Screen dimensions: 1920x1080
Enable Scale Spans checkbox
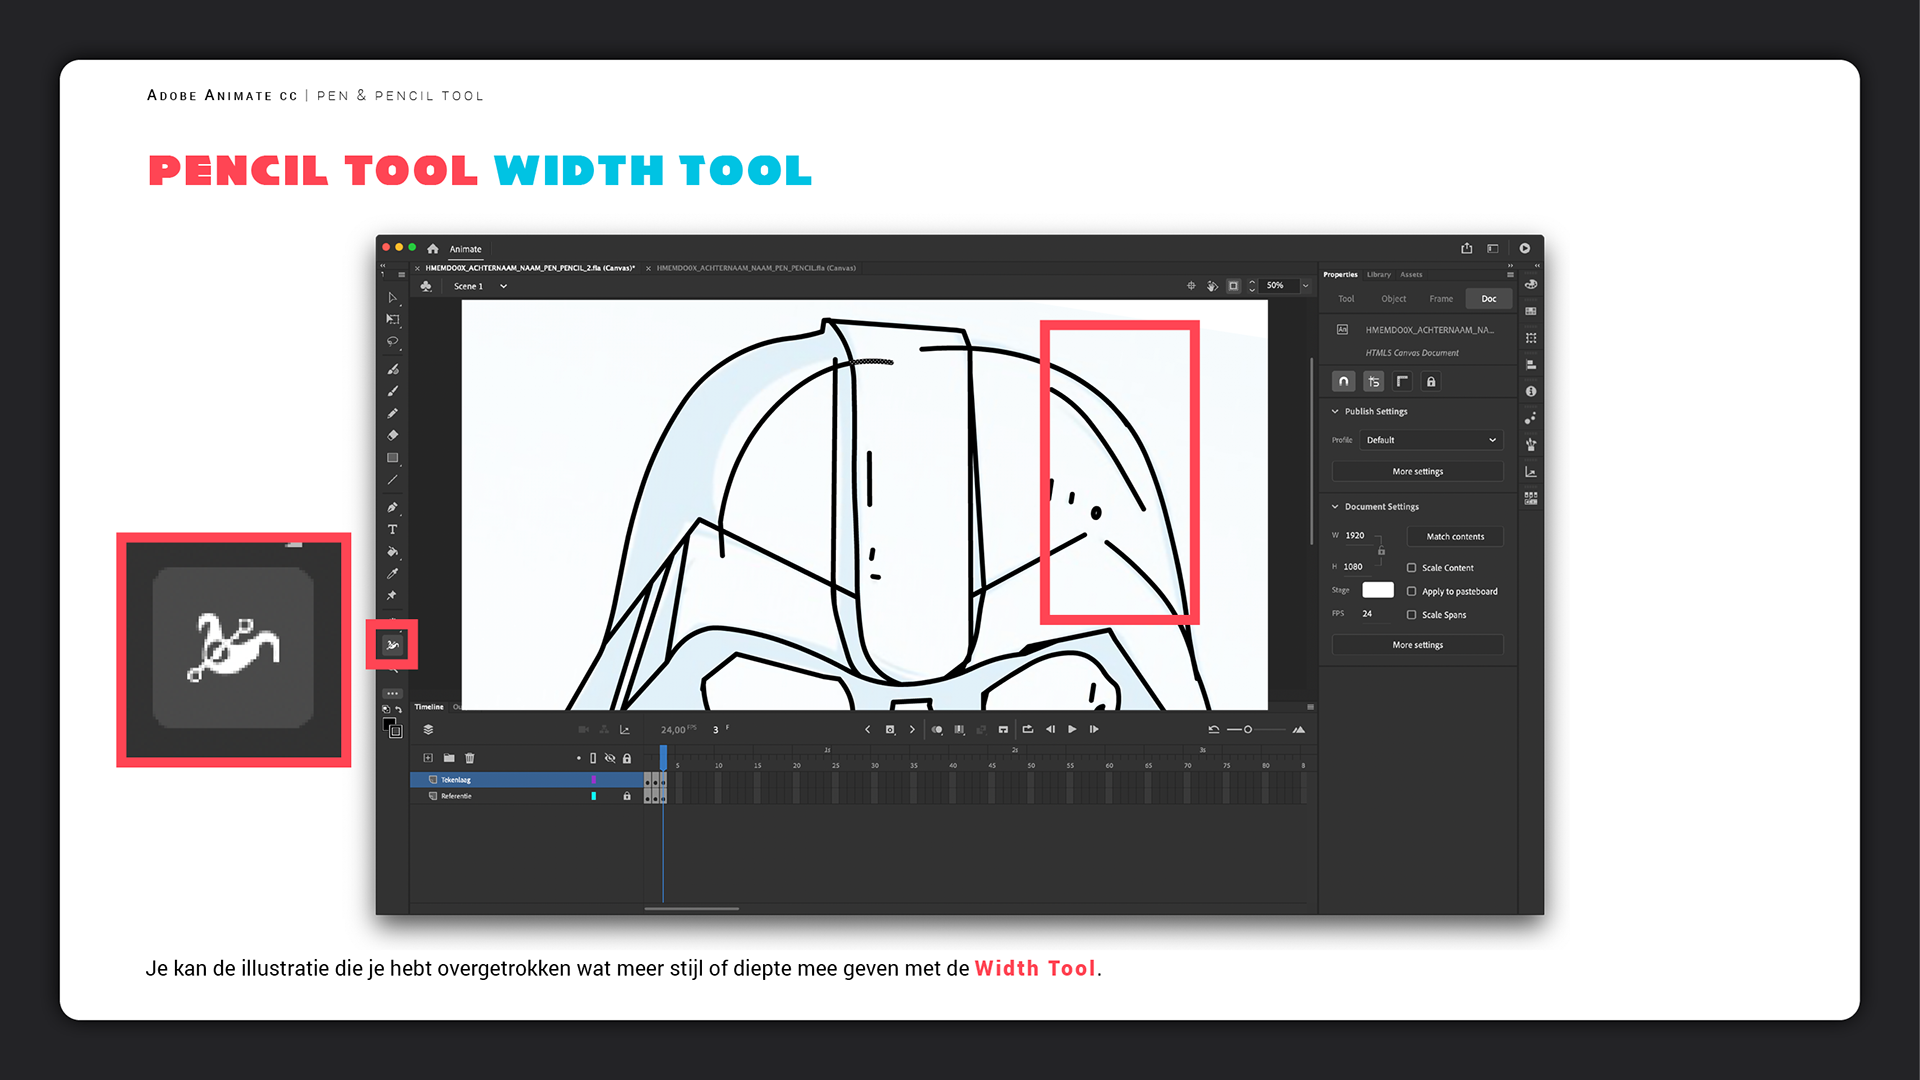[1411, 615]
